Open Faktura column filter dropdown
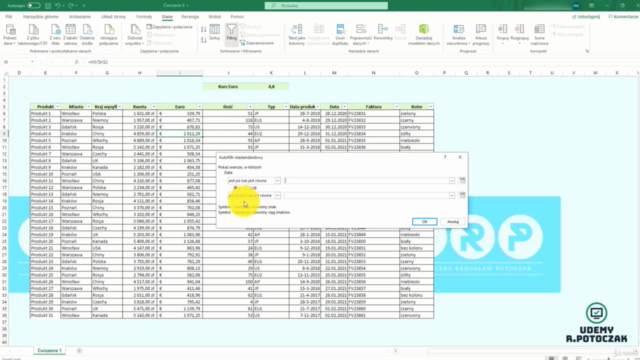 click(x=396, y=107)
